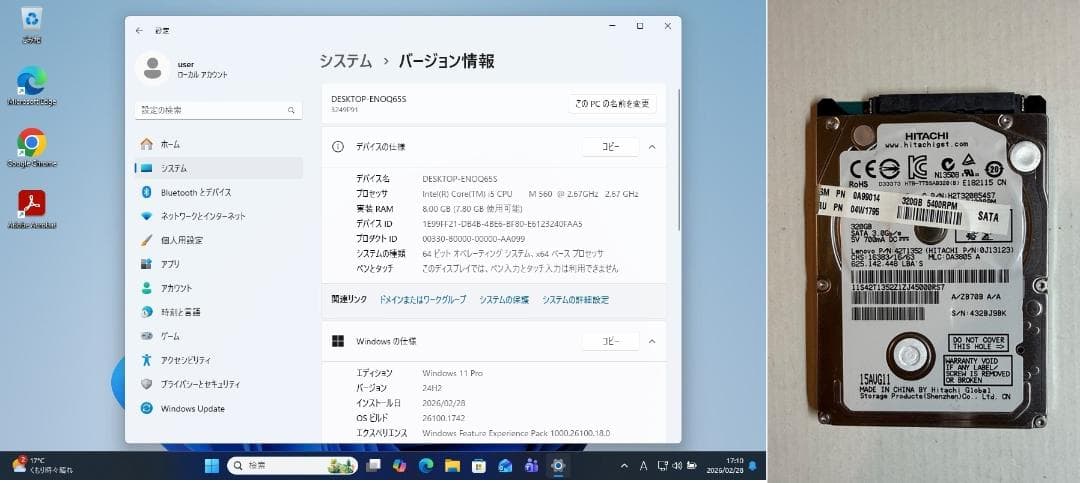
Task: Copy the Windows の仕様 details
Action: [610, 341]
